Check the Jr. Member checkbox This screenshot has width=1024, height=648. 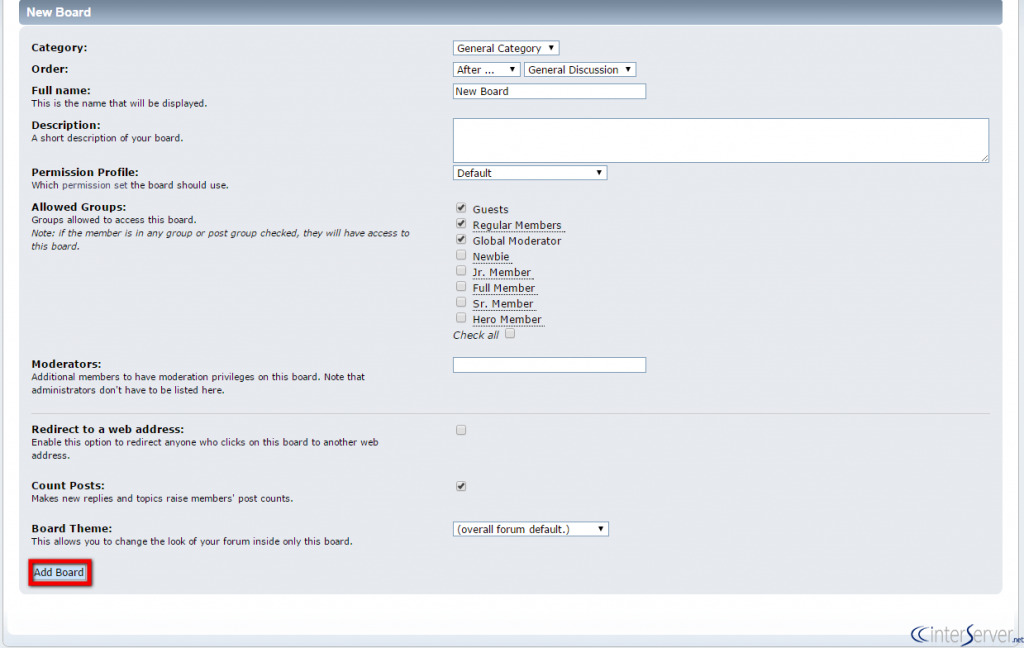[x=461, y=271]
